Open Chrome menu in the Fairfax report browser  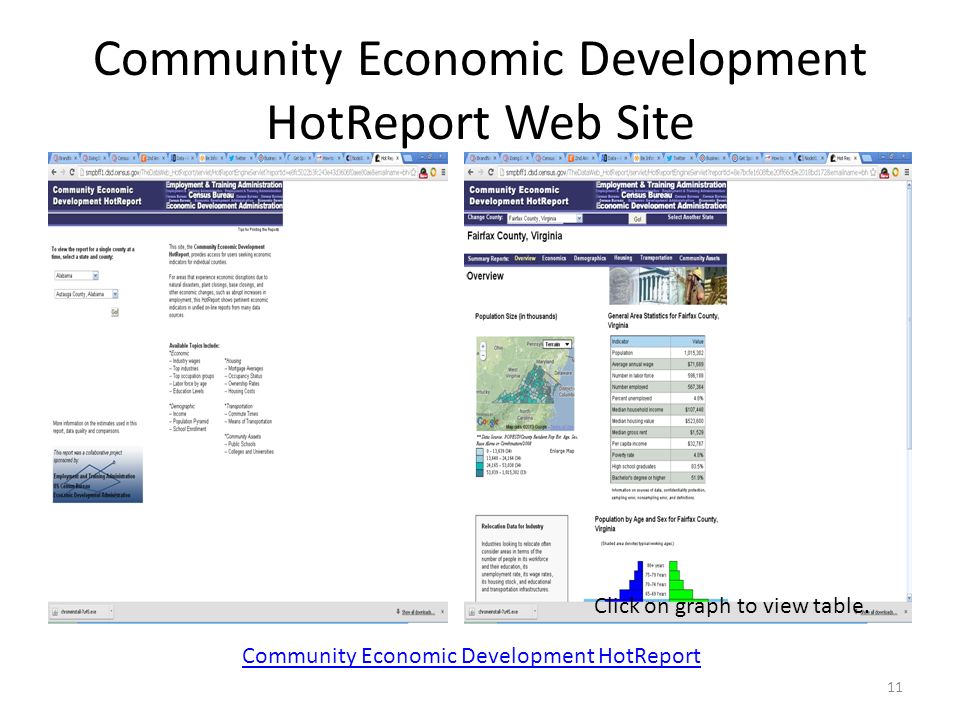pos(906,173)
